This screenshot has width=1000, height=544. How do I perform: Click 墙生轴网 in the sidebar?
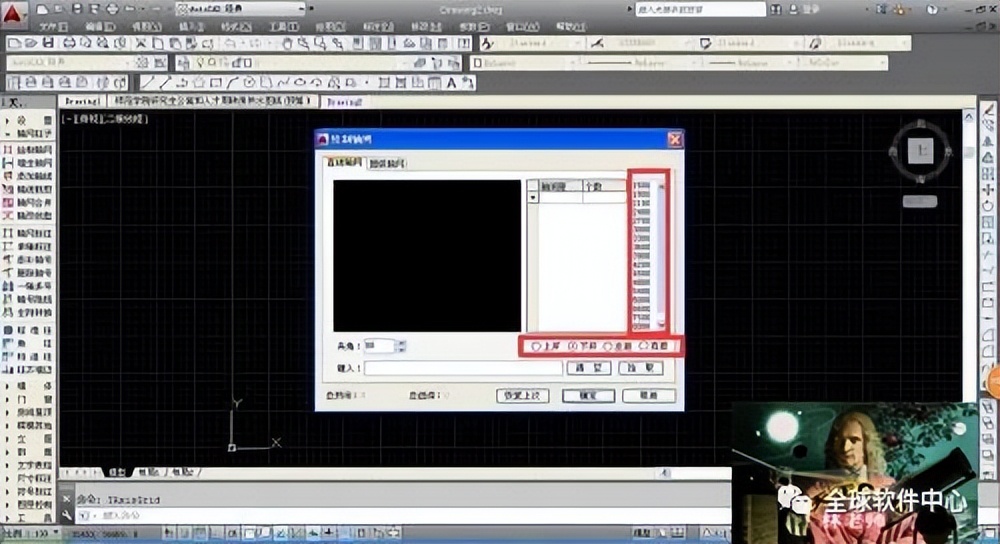(27, 163)
